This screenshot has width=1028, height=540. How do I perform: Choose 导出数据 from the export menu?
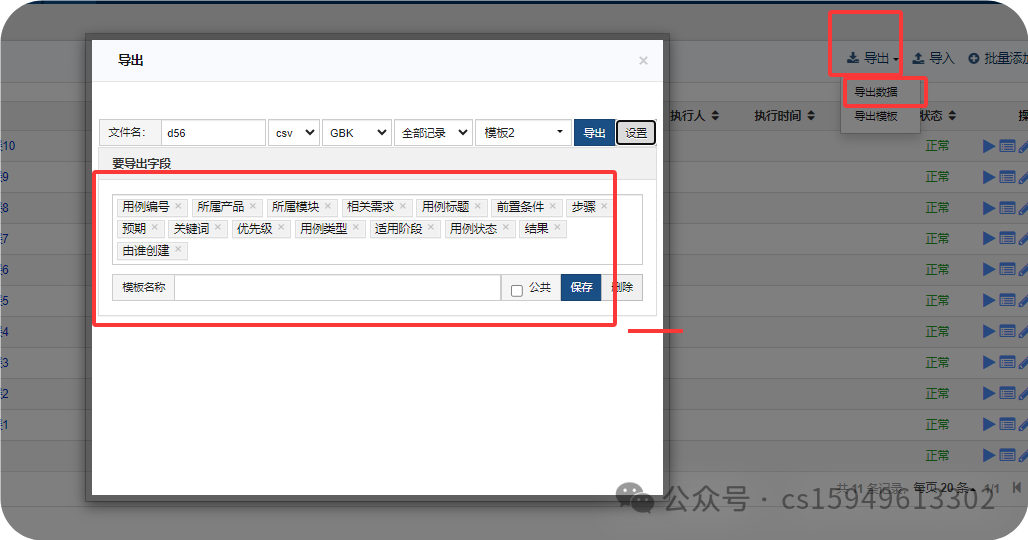tap(876, 92)
